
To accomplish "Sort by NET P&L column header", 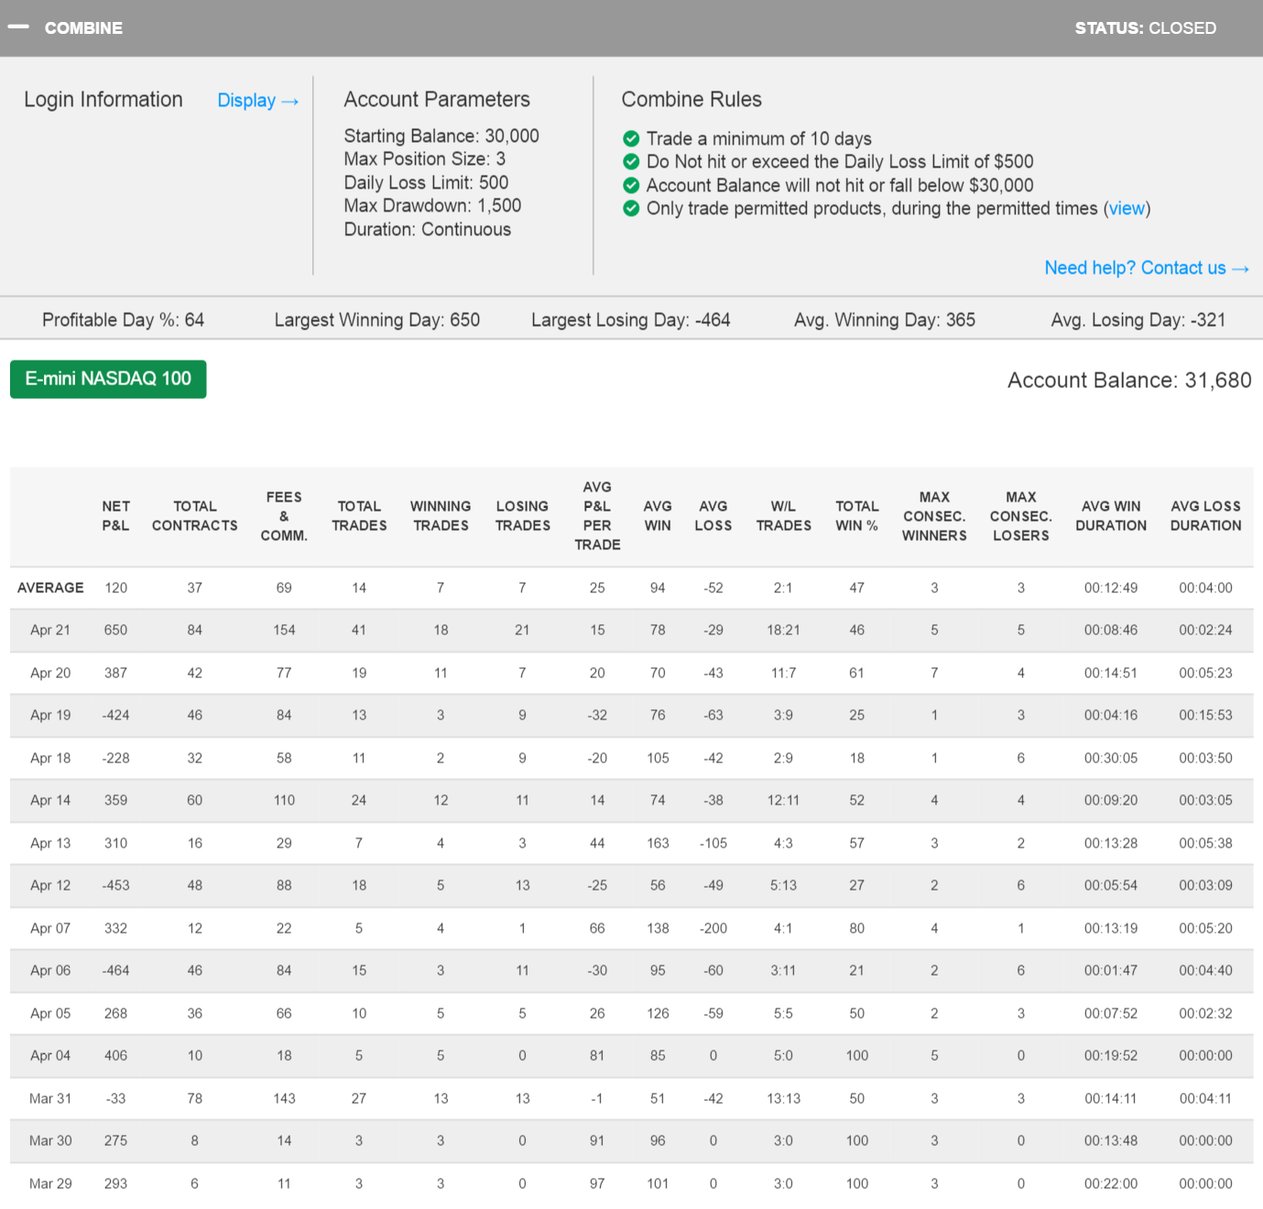I will (x=116, y=516).
